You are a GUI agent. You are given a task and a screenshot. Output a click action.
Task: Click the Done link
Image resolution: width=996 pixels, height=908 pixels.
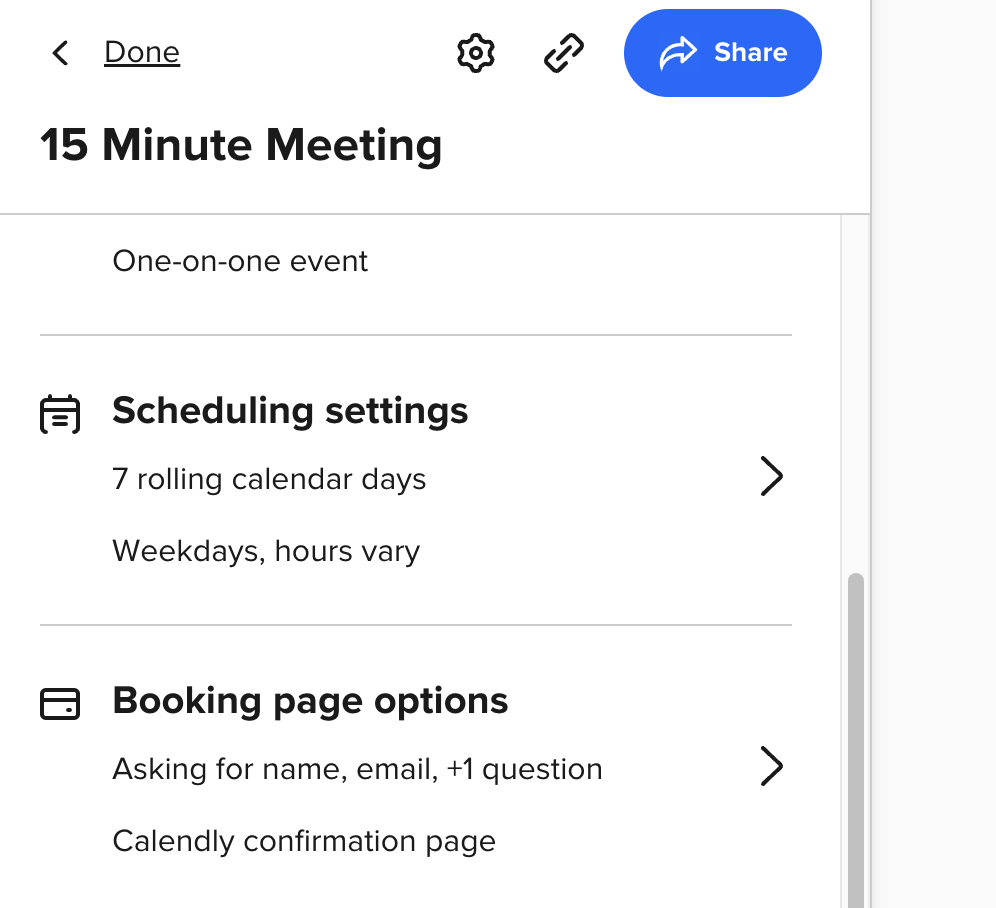point(142,52)
